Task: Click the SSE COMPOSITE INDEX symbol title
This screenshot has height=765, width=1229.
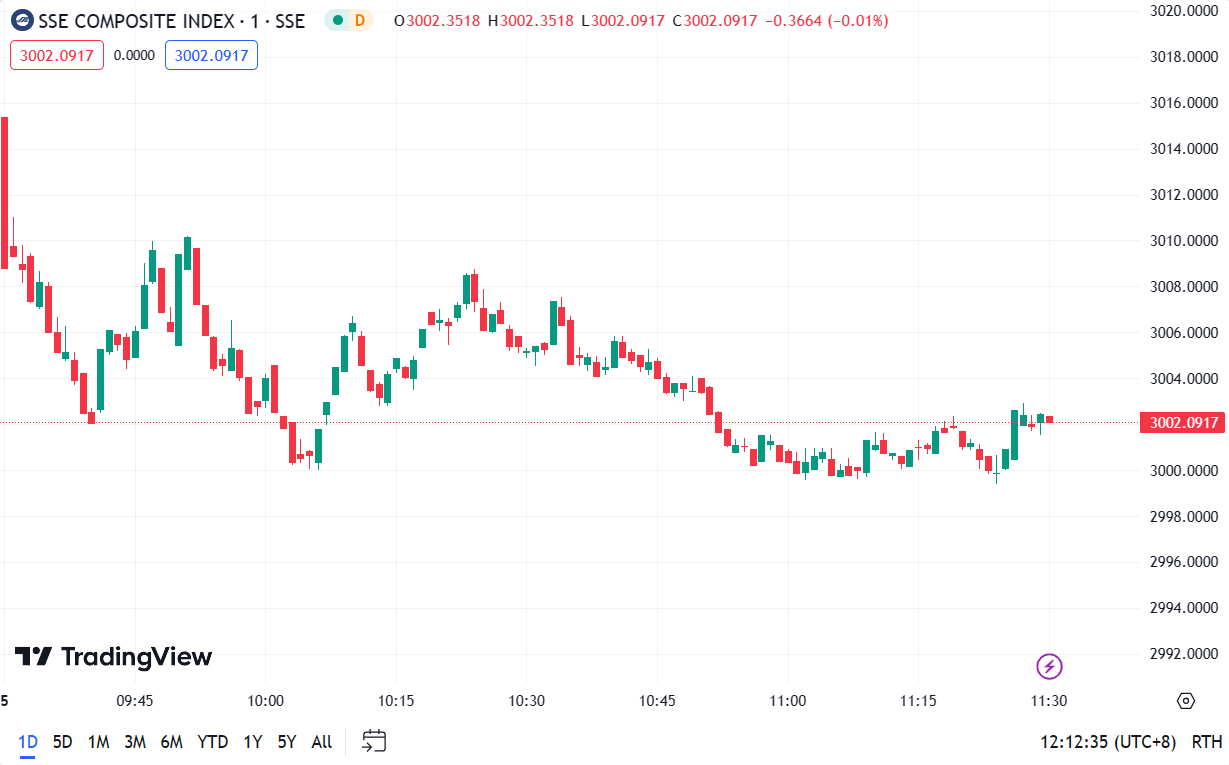Action: pyautogui.click(x=170, y=20)
